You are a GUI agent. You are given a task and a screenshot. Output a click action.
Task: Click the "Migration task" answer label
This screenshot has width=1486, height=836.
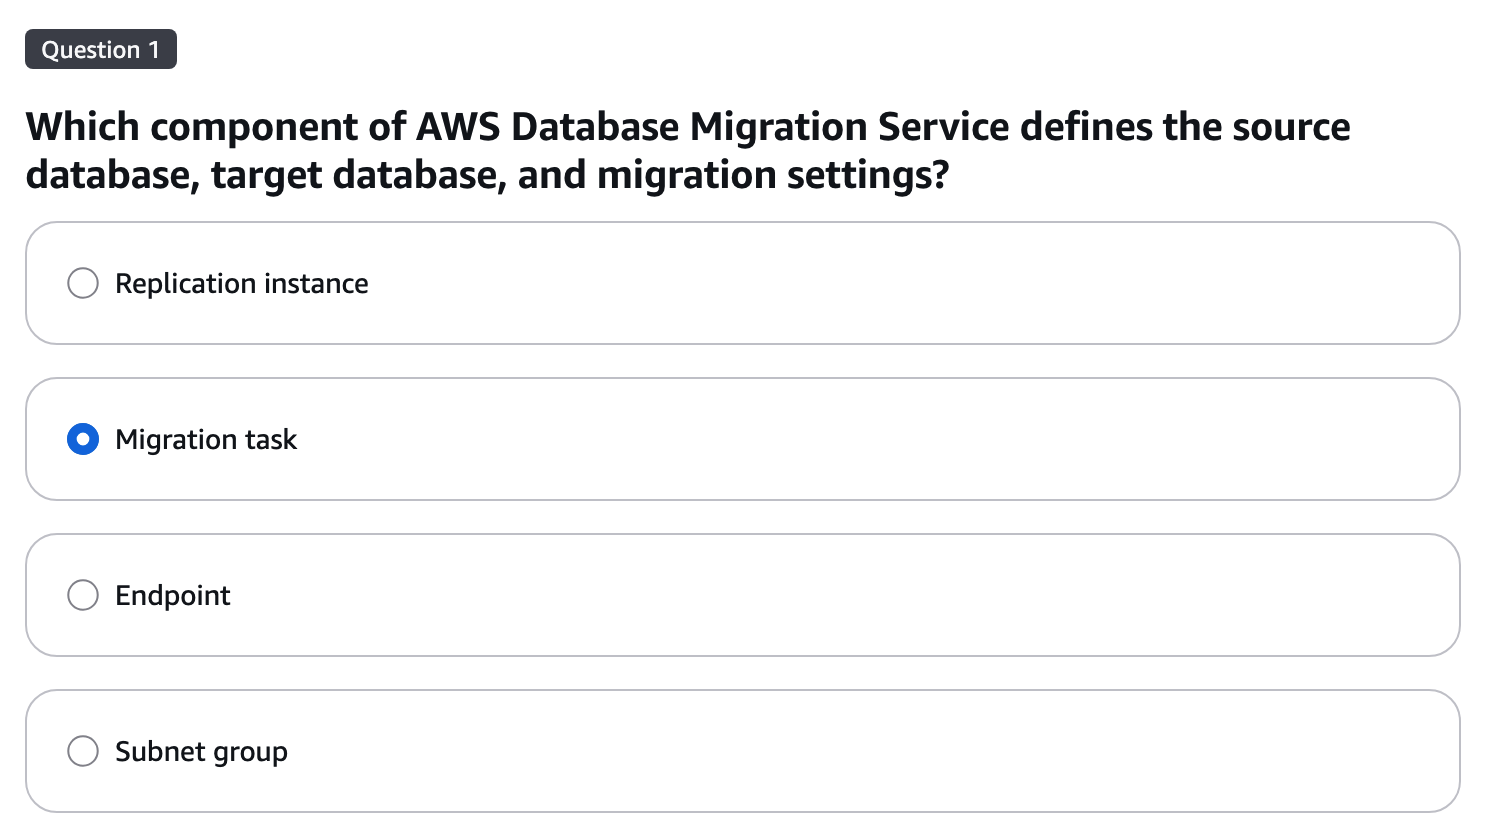point(206,440)
